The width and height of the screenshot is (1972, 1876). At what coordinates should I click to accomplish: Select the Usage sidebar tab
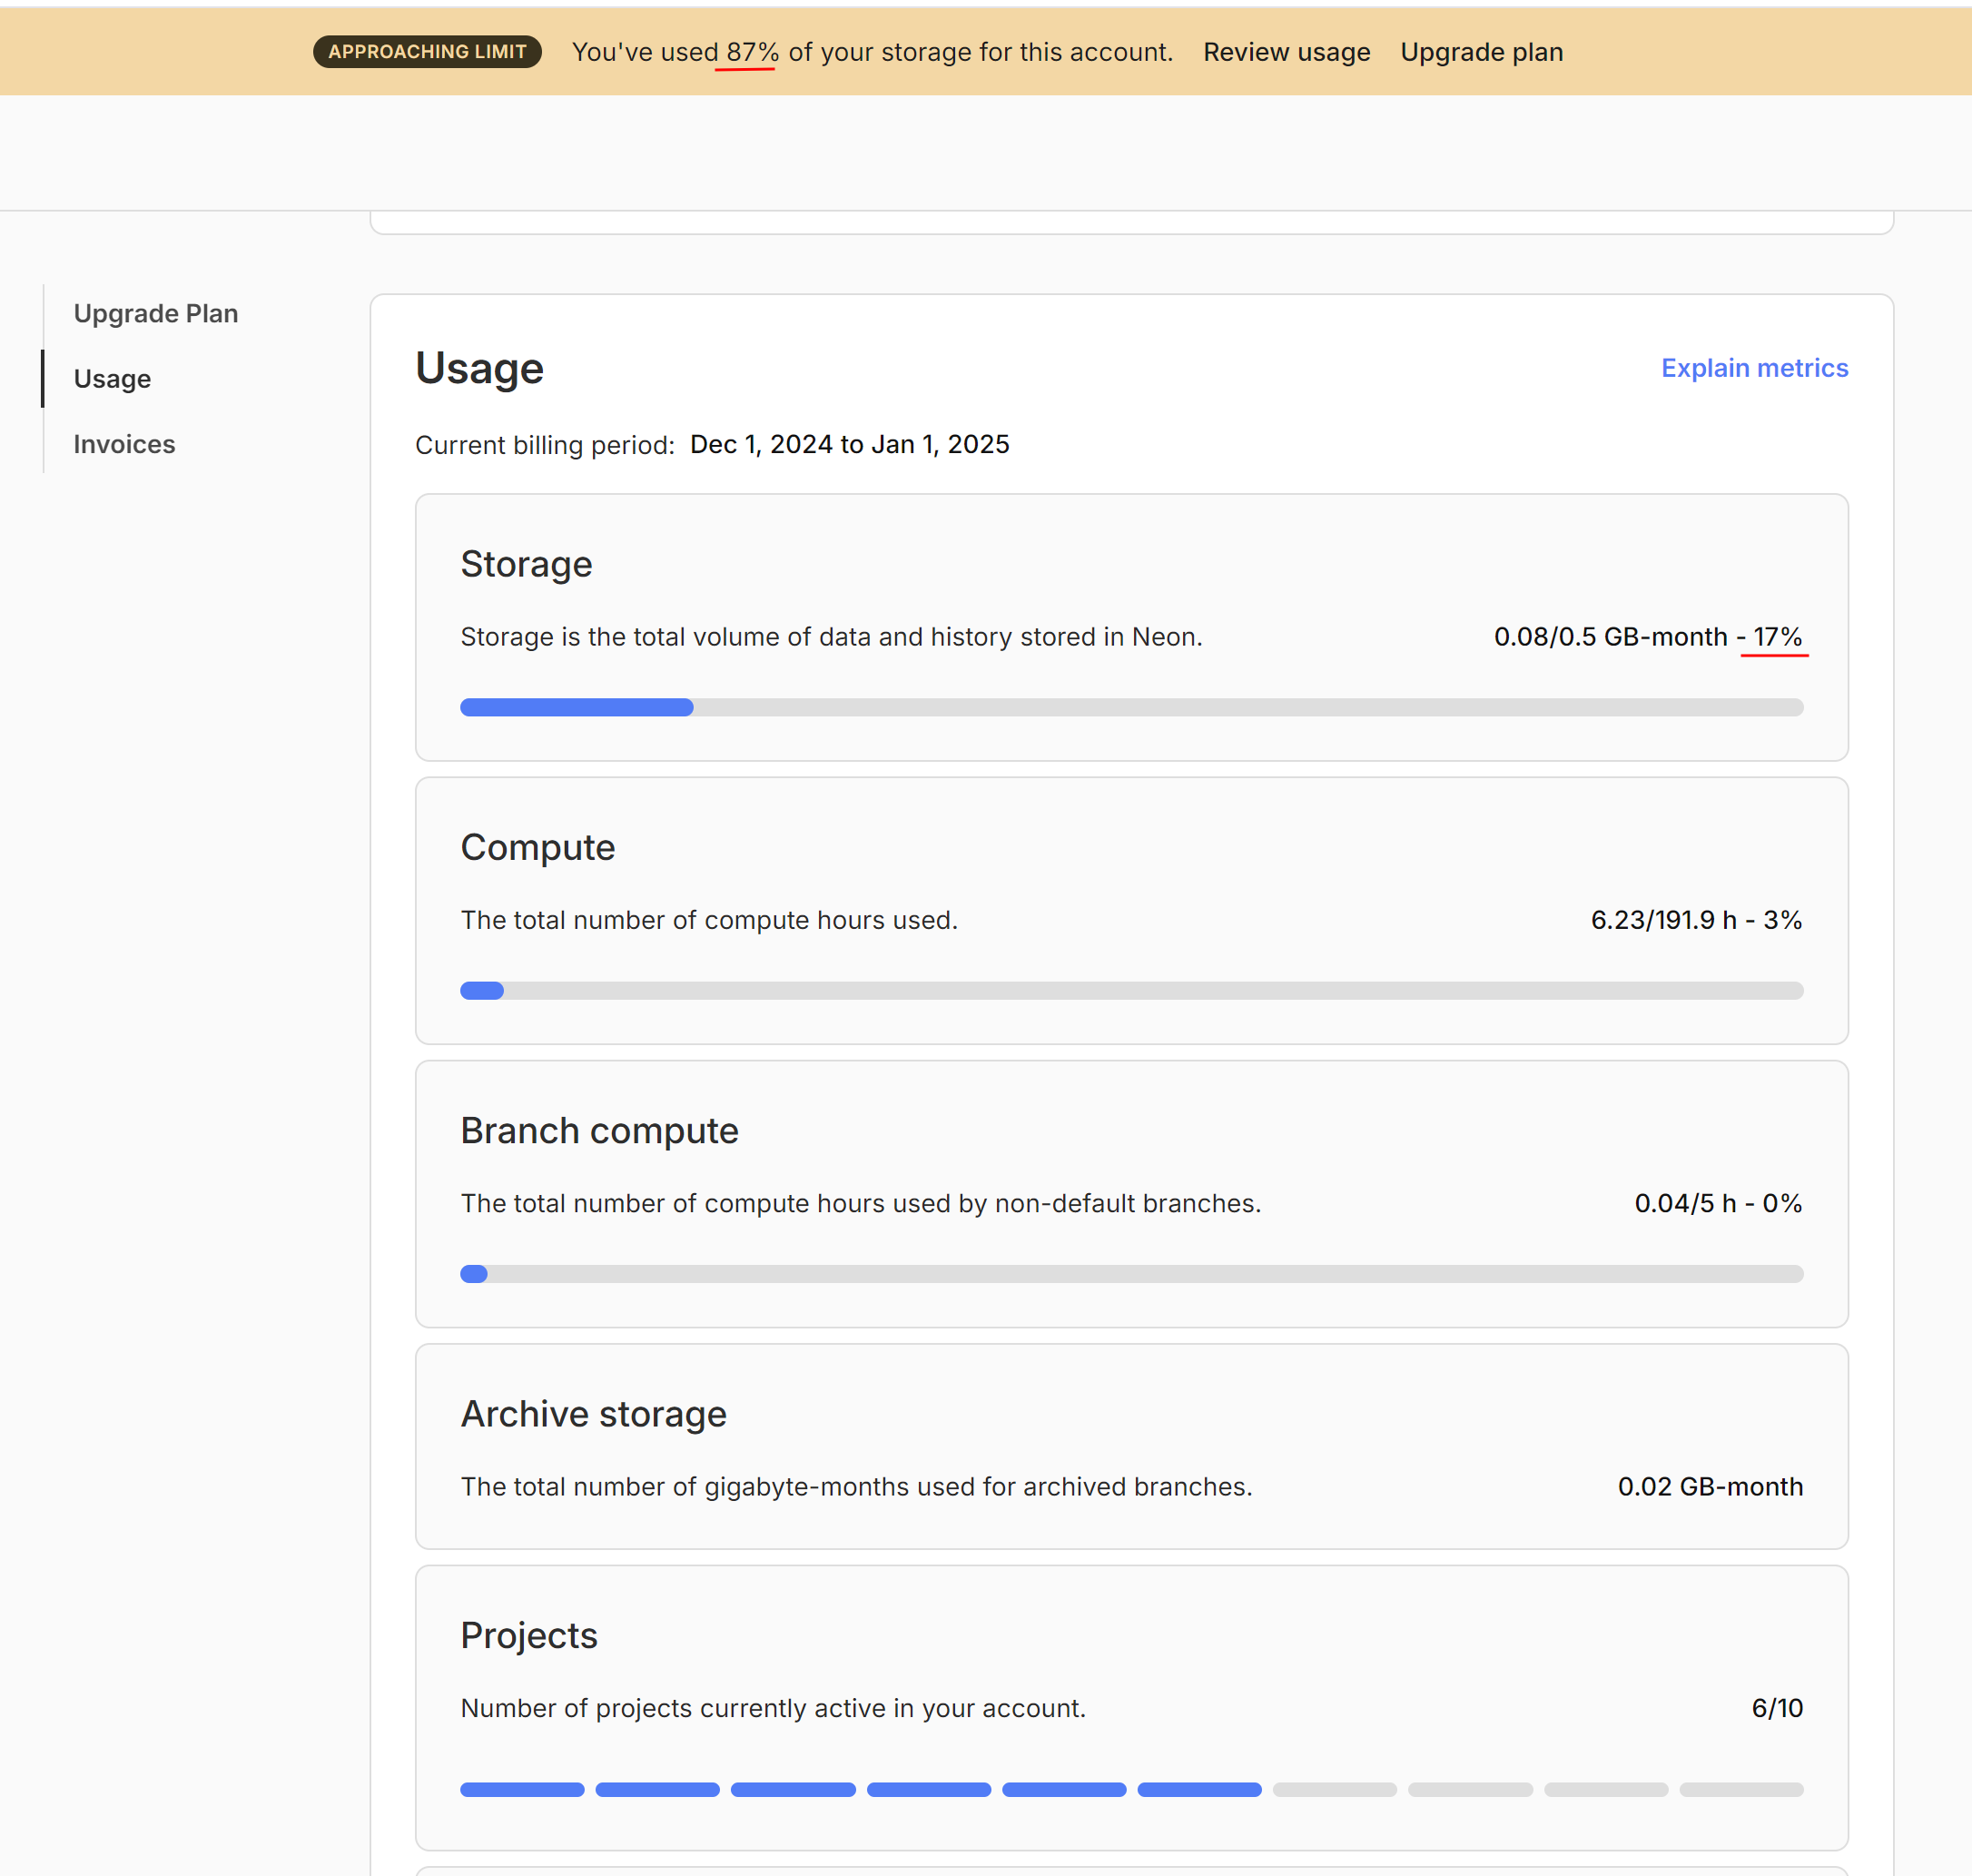click(112, 379)
